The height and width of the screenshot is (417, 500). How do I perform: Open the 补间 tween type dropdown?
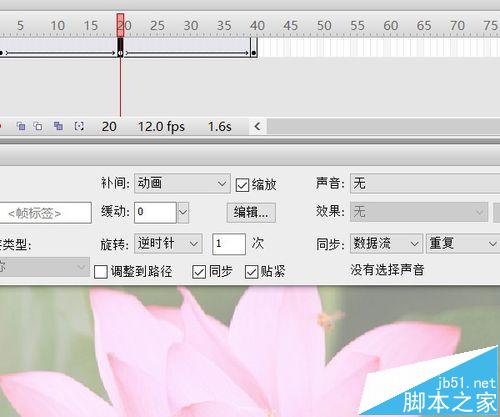coord(182,183)
